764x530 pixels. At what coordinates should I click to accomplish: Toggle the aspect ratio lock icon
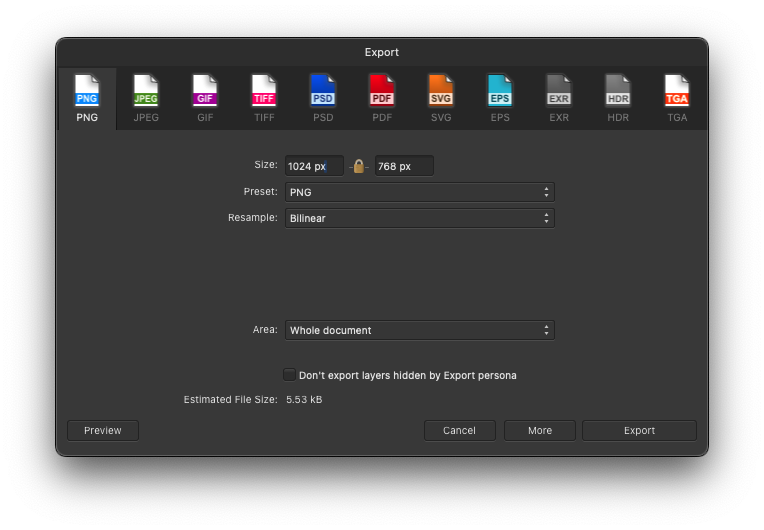coord(359,166)
